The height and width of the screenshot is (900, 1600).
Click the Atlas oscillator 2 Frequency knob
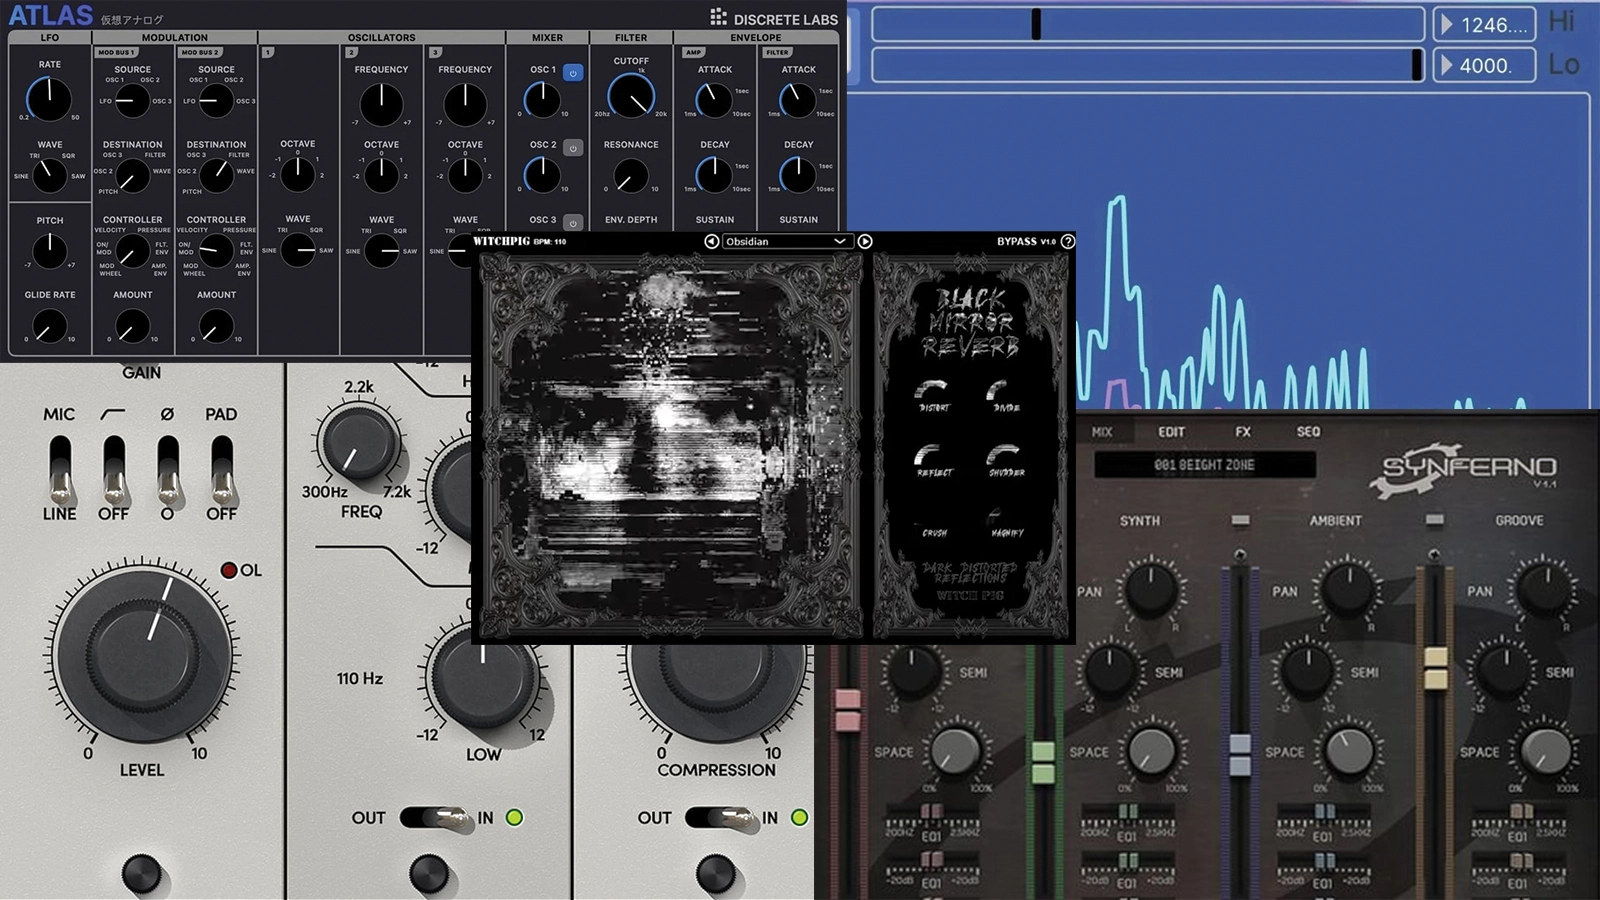tap(381, 104)
